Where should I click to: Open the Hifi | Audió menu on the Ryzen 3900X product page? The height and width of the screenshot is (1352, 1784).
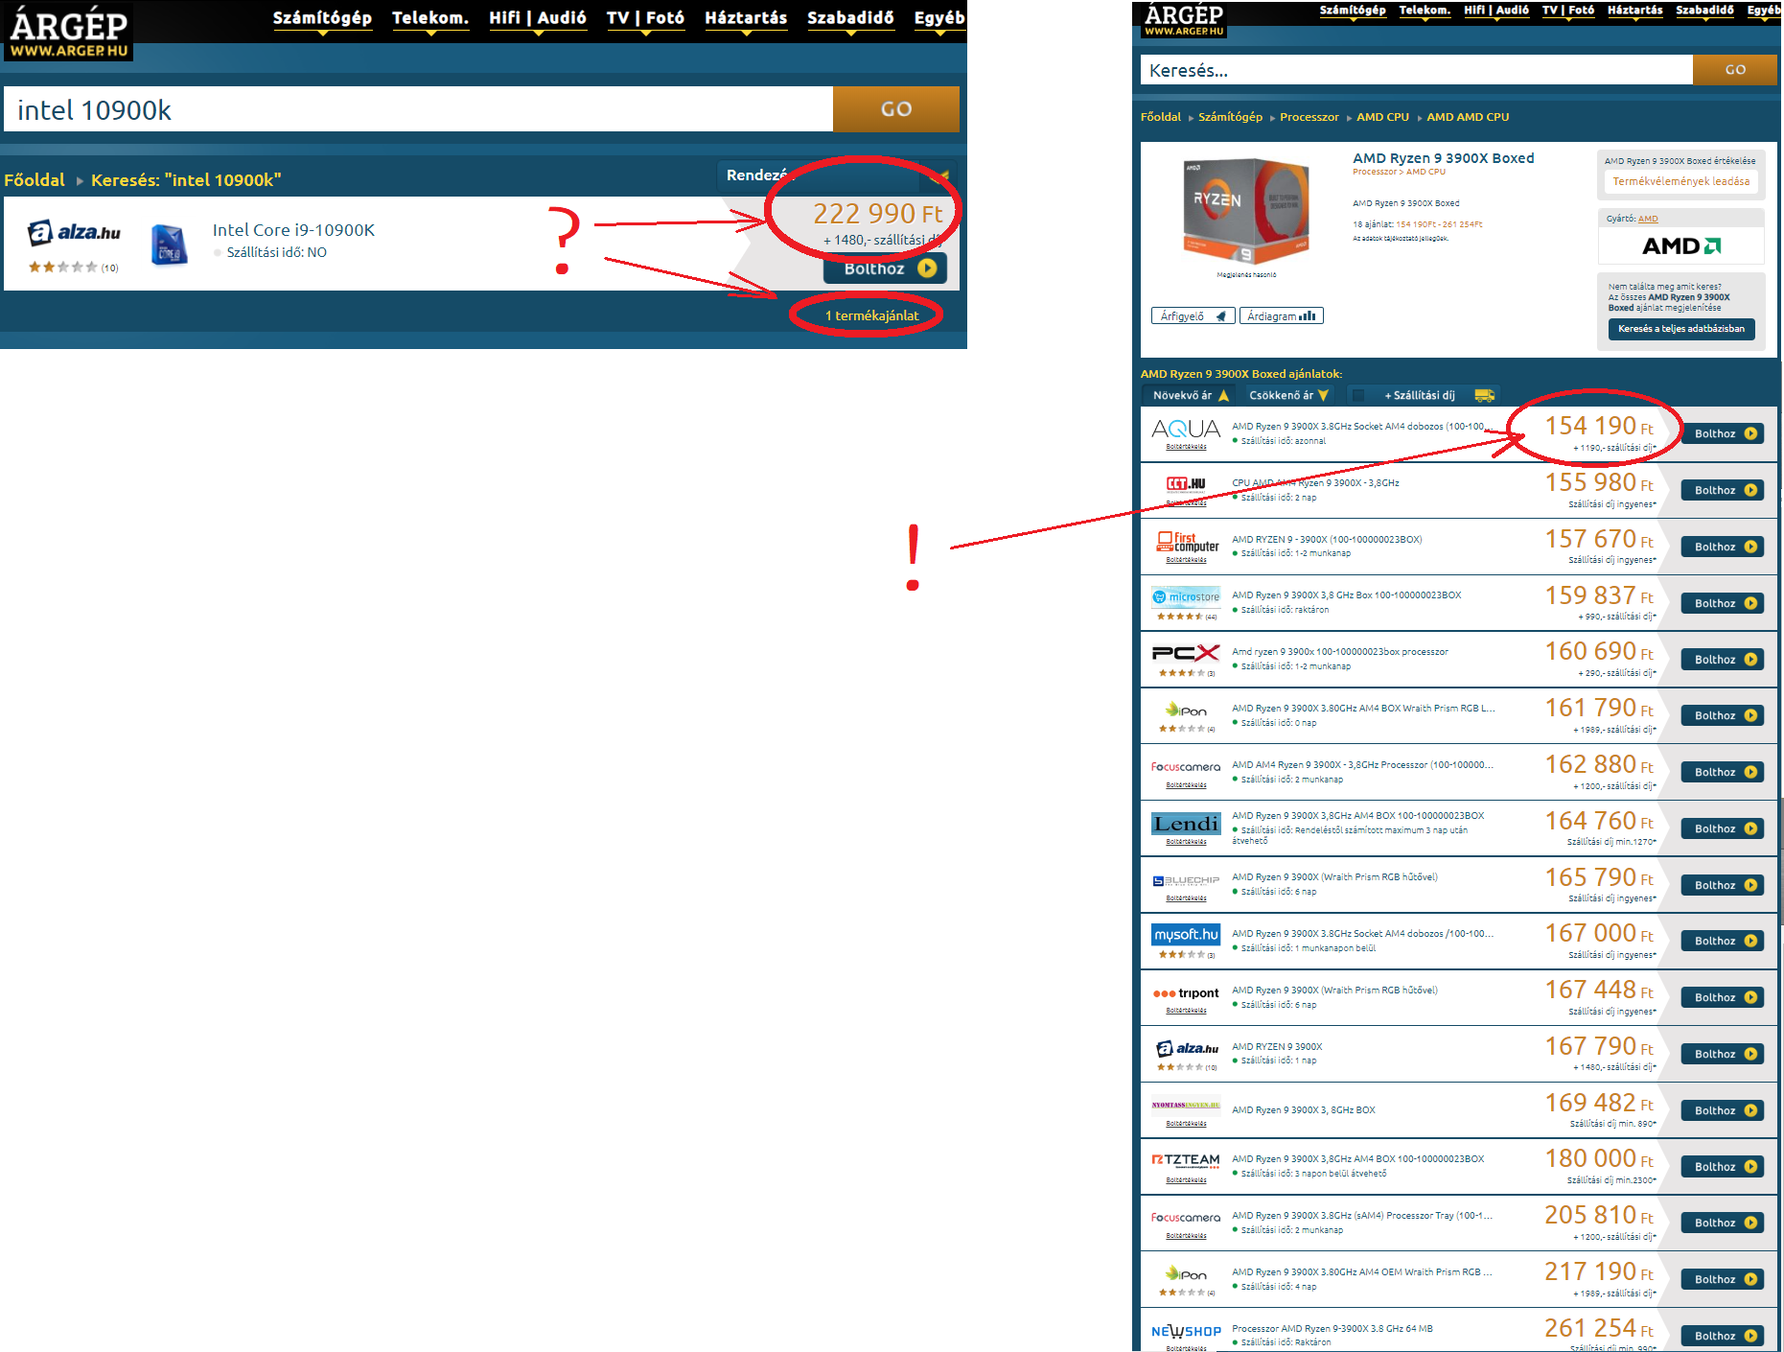1496,11
